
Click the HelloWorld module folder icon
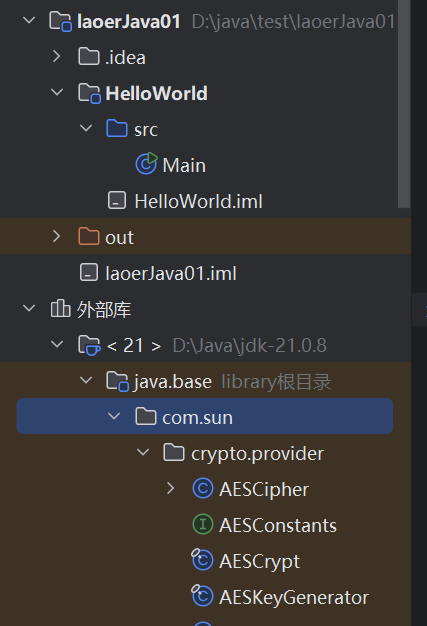[x=89, y=93]
